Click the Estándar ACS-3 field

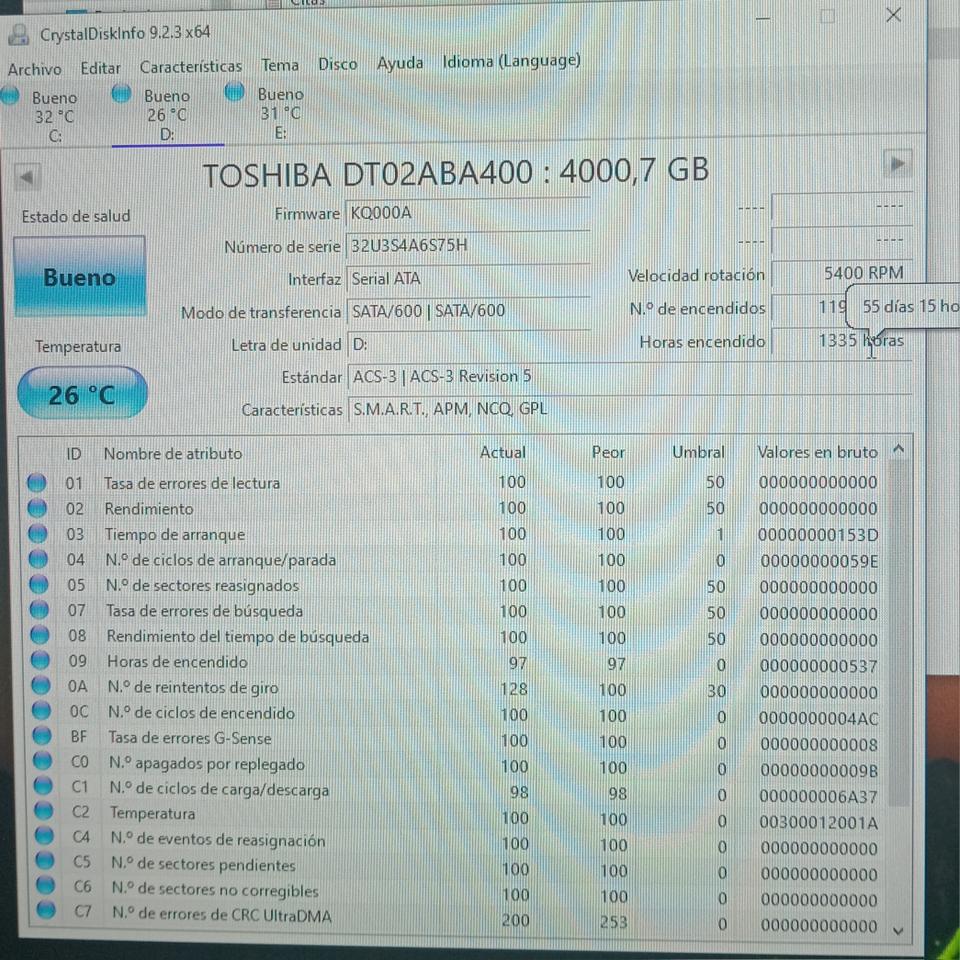(x=629, y=377)
